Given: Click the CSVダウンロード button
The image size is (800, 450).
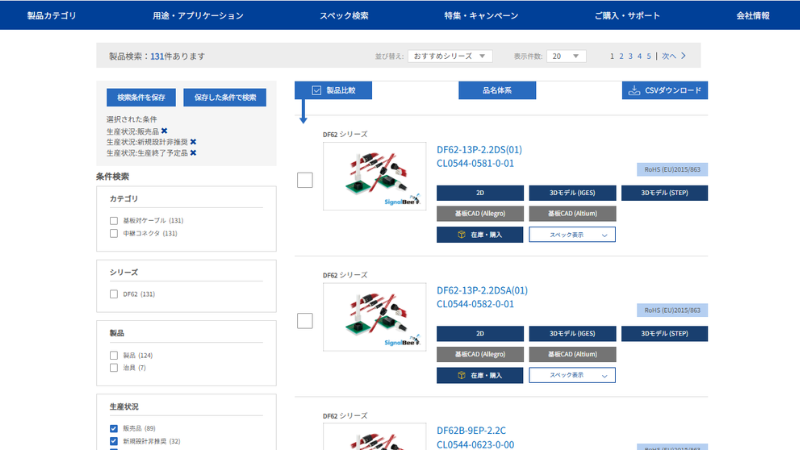Looking at the screenshot, I should (x=665, y=90).
